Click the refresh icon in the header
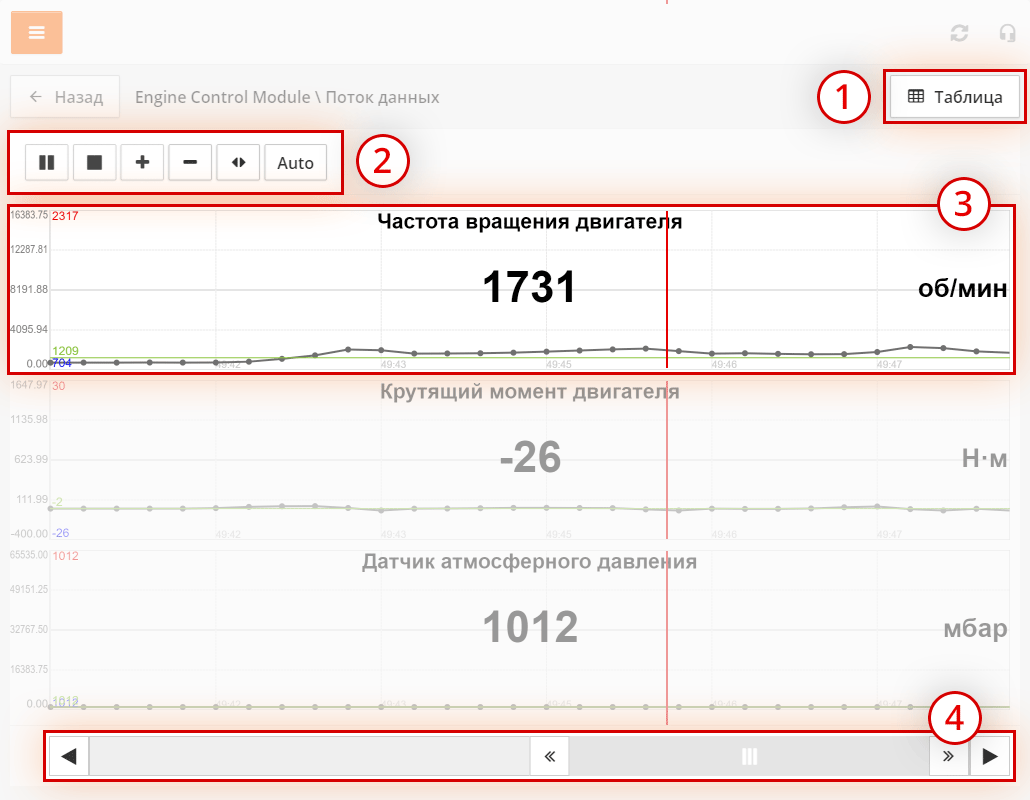 click(x=959, y=33)
